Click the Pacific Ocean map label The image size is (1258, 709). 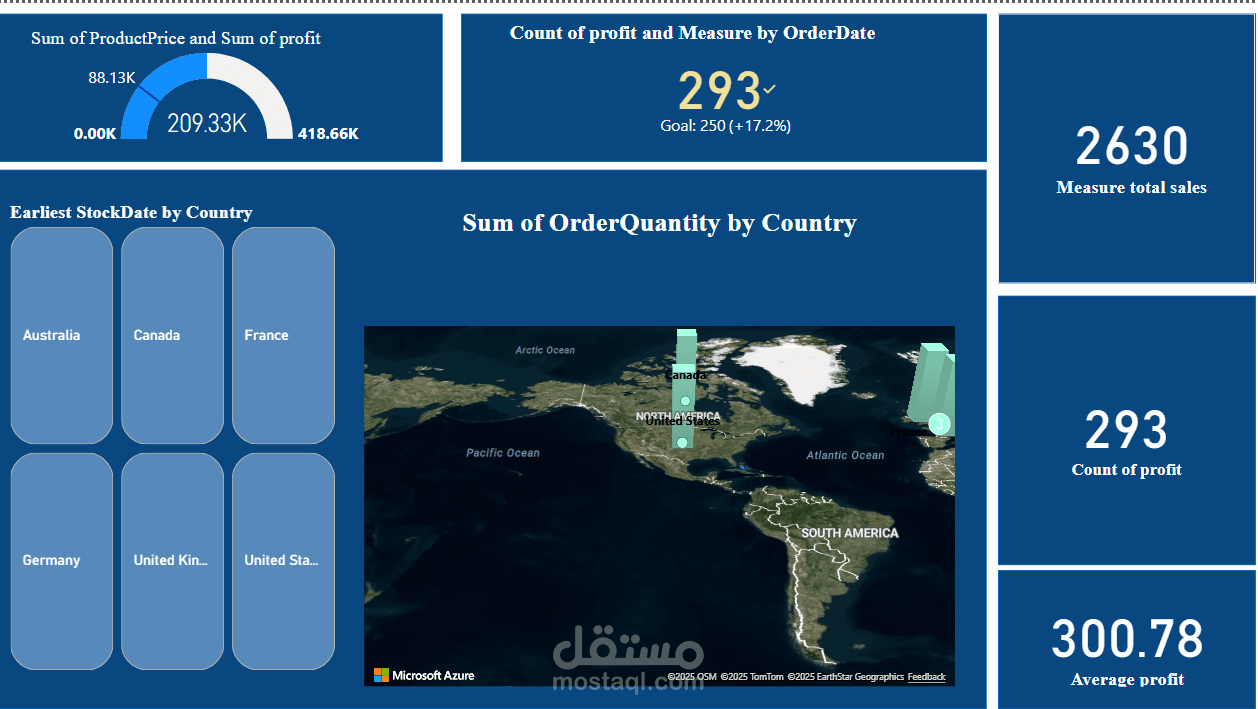click(x=502, y=453)
